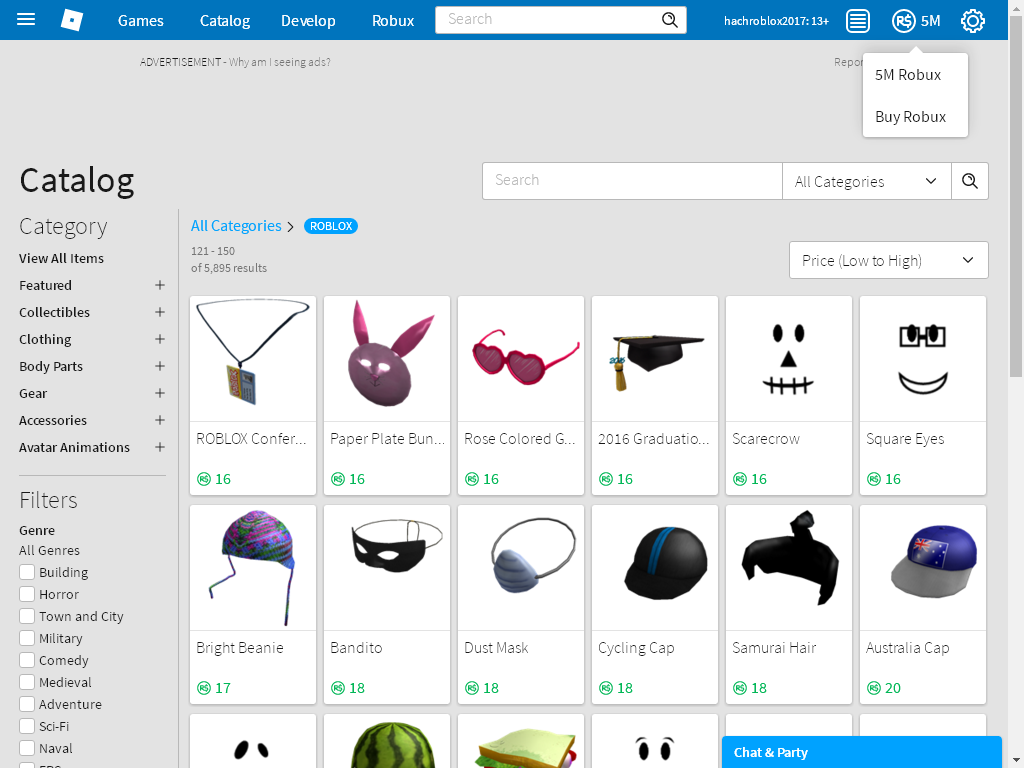Viewport: 1024px width, 768px height.
Task: Toggle the Military genre checkbox
Action: (x=27, y=638)
